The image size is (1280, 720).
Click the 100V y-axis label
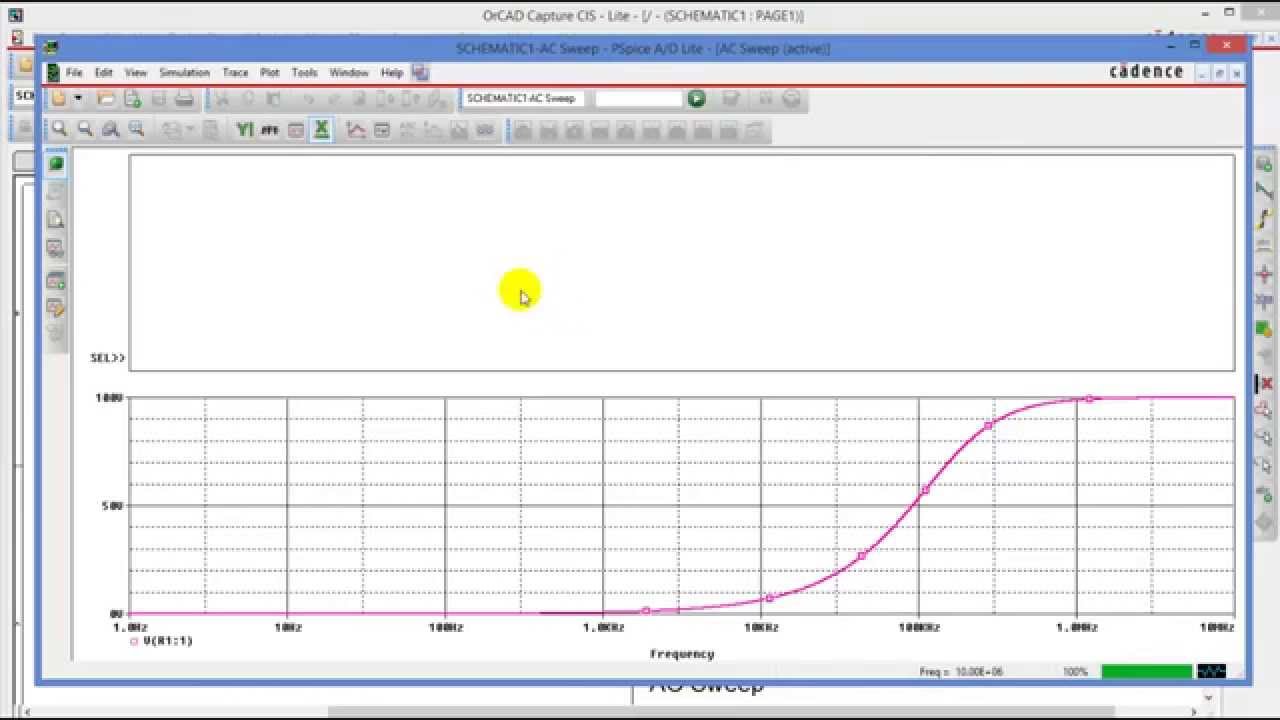(x=109, y=398)
